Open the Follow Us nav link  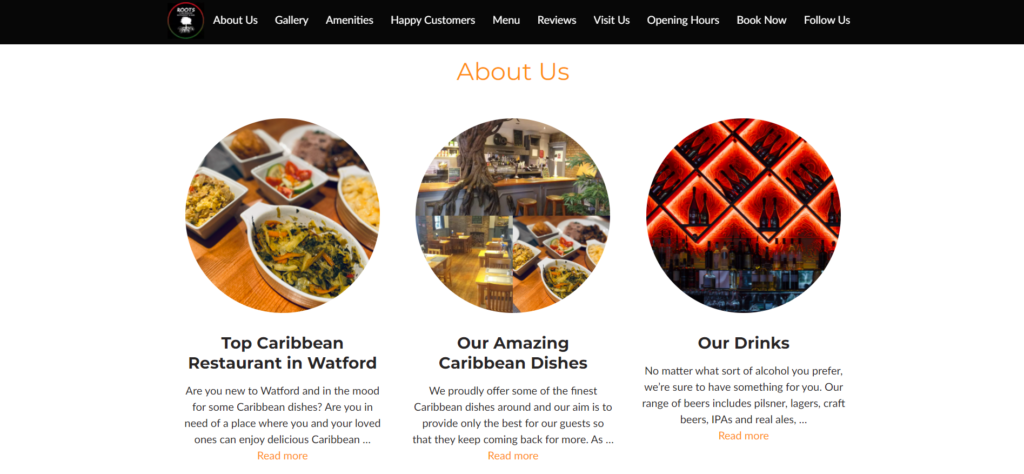827,20
